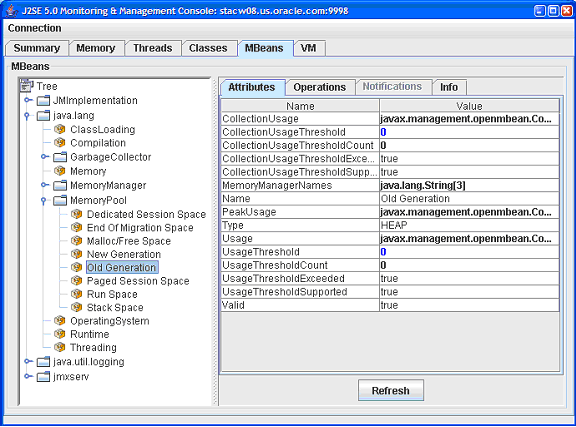
Task: Open the CollectionUsage composite value
Action: [x=469, y=119]
